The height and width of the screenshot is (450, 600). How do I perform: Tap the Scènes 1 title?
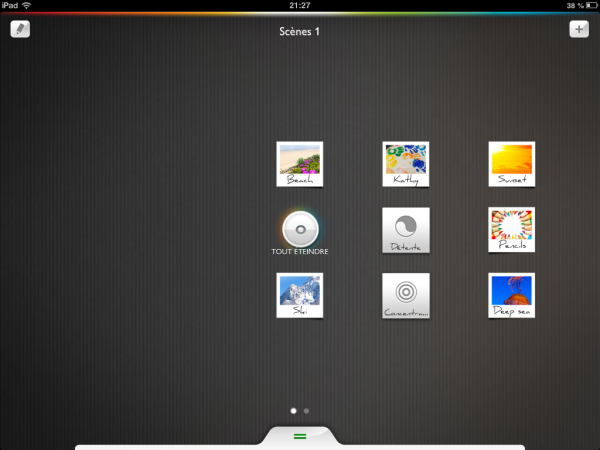point(300,32)
